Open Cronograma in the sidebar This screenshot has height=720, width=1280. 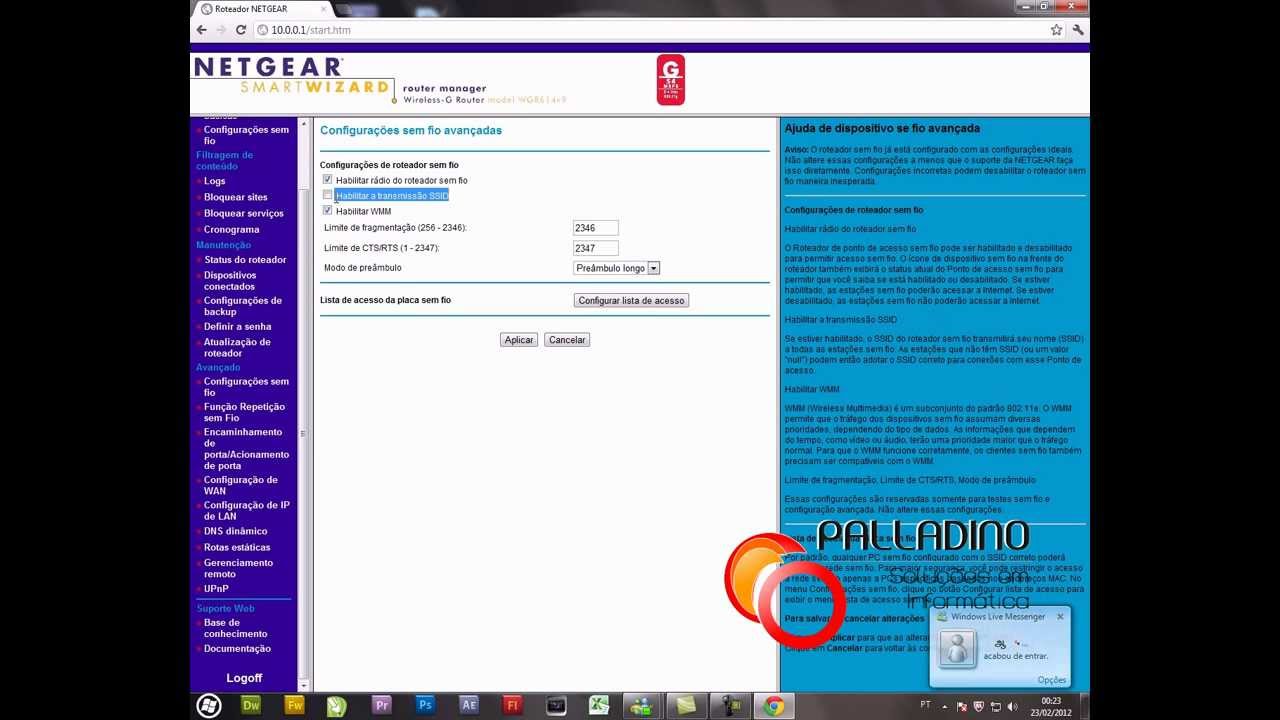(232, 229)
